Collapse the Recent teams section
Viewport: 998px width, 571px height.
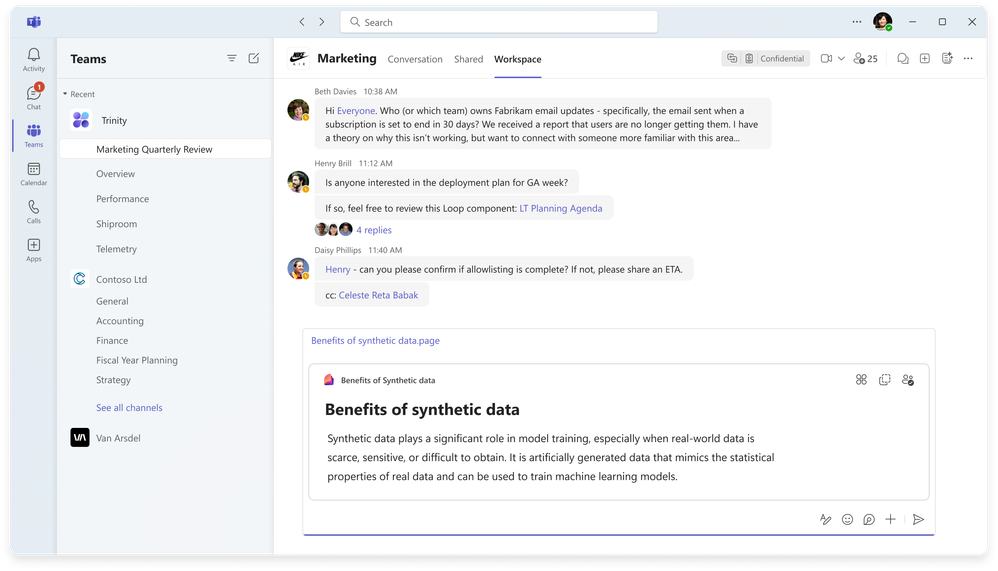[x=65, y=94]
